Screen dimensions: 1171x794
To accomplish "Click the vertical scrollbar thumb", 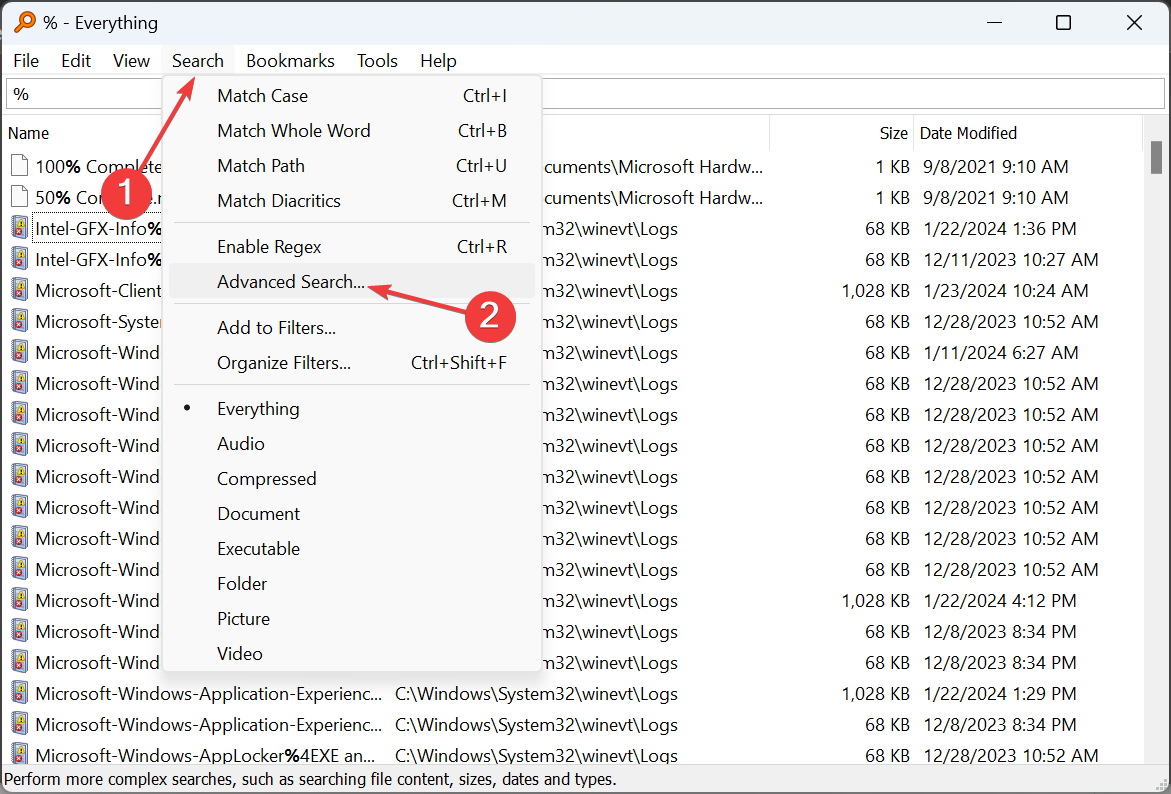I will [1156, 157].
